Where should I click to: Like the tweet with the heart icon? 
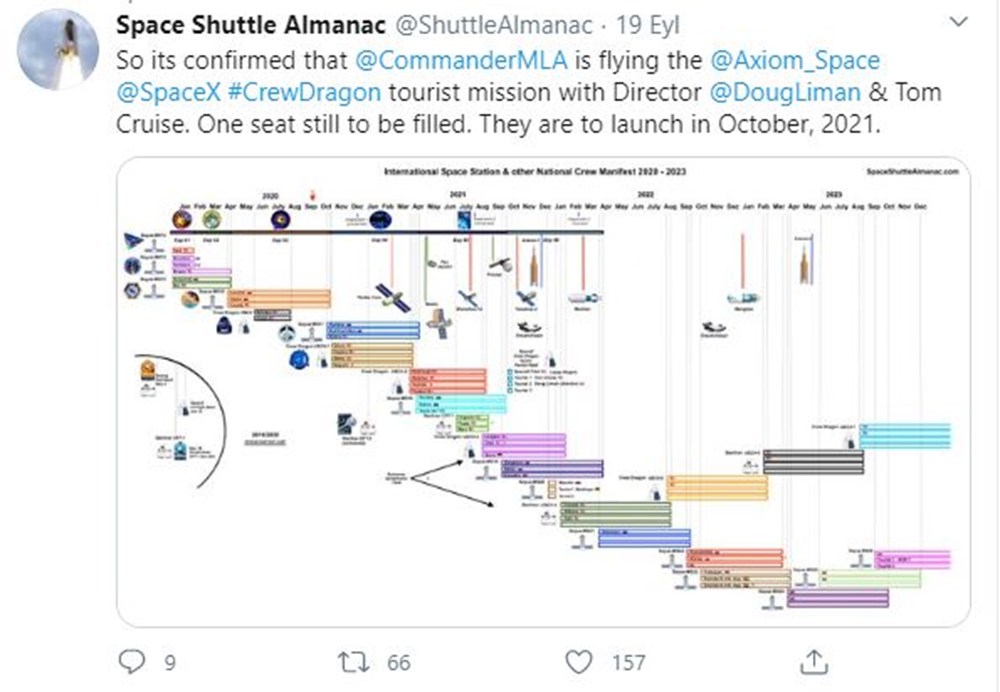[x=579, y=662]
